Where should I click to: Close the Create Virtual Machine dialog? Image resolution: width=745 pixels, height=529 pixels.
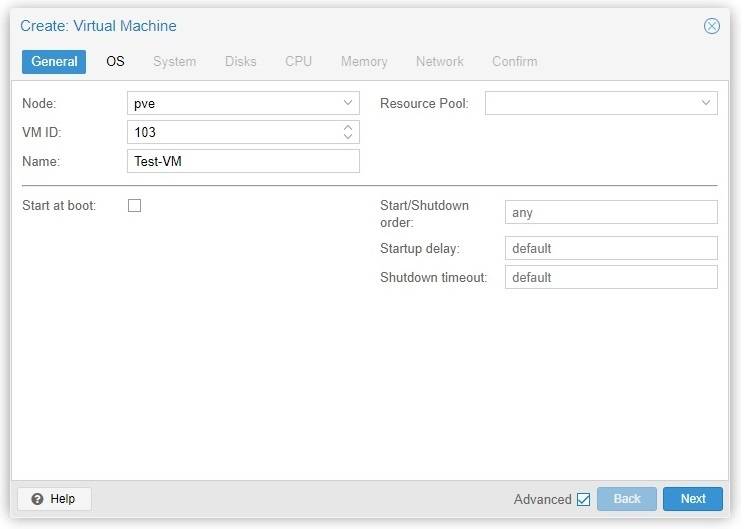(x=711, y=26)
